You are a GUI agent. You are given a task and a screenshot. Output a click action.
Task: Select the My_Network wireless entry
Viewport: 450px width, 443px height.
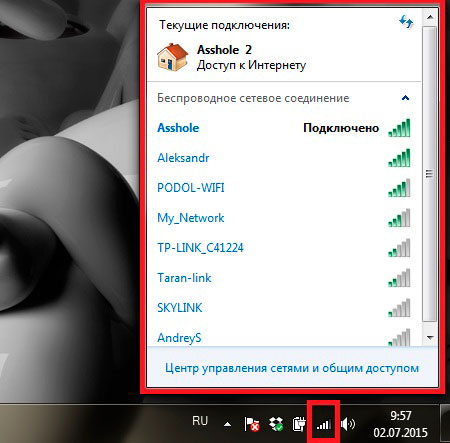284,218
